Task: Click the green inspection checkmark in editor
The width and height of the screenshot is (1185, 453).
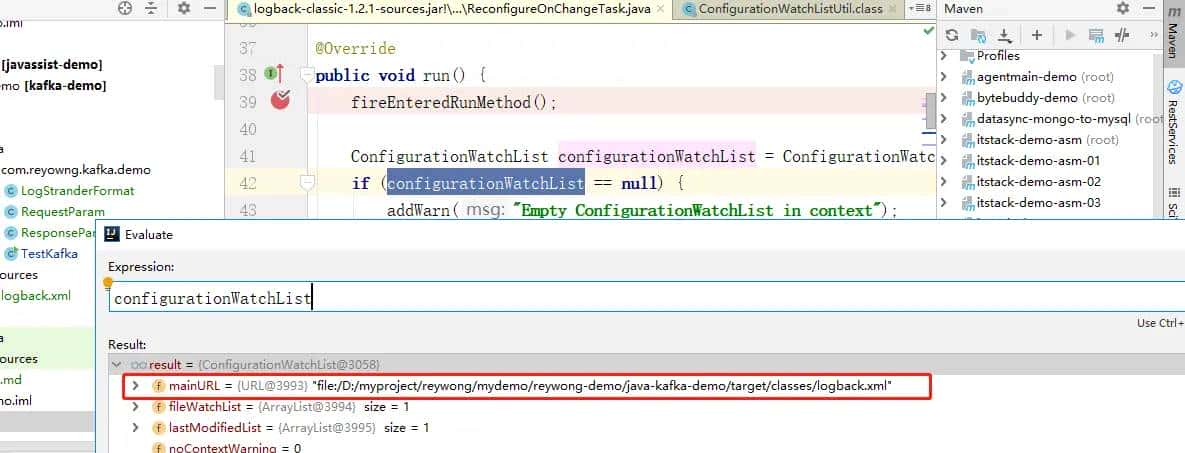Action: coord(929,31)
